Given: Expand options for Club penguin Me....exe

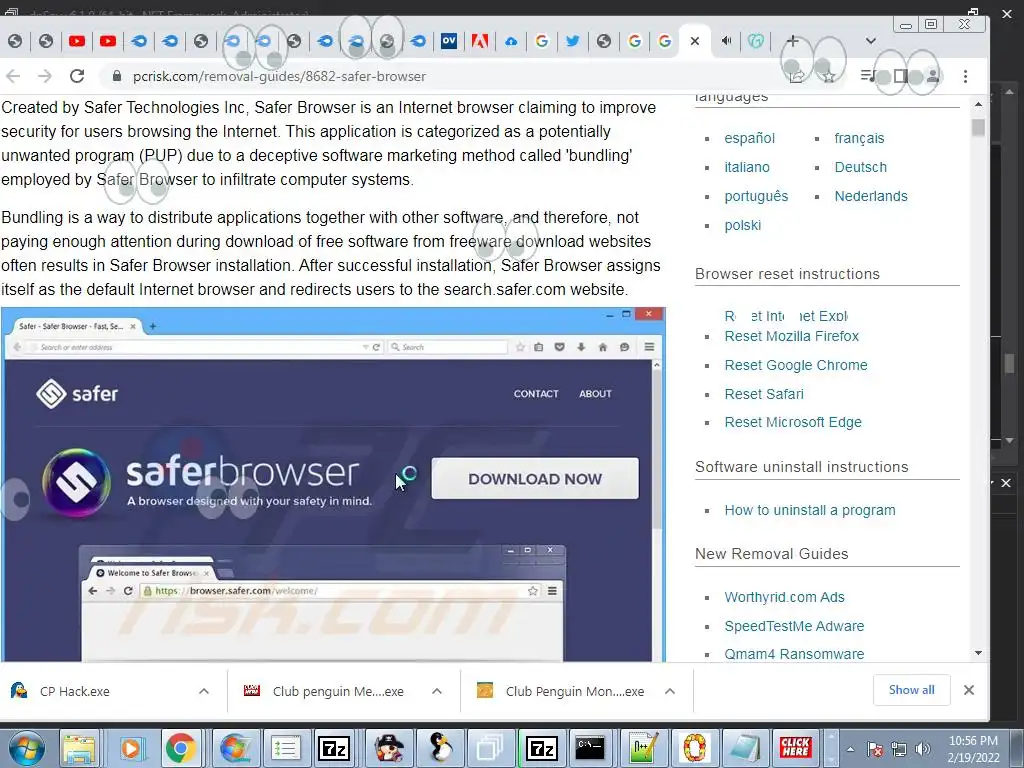Looking at the screenshot, I should tap(437, 691).
